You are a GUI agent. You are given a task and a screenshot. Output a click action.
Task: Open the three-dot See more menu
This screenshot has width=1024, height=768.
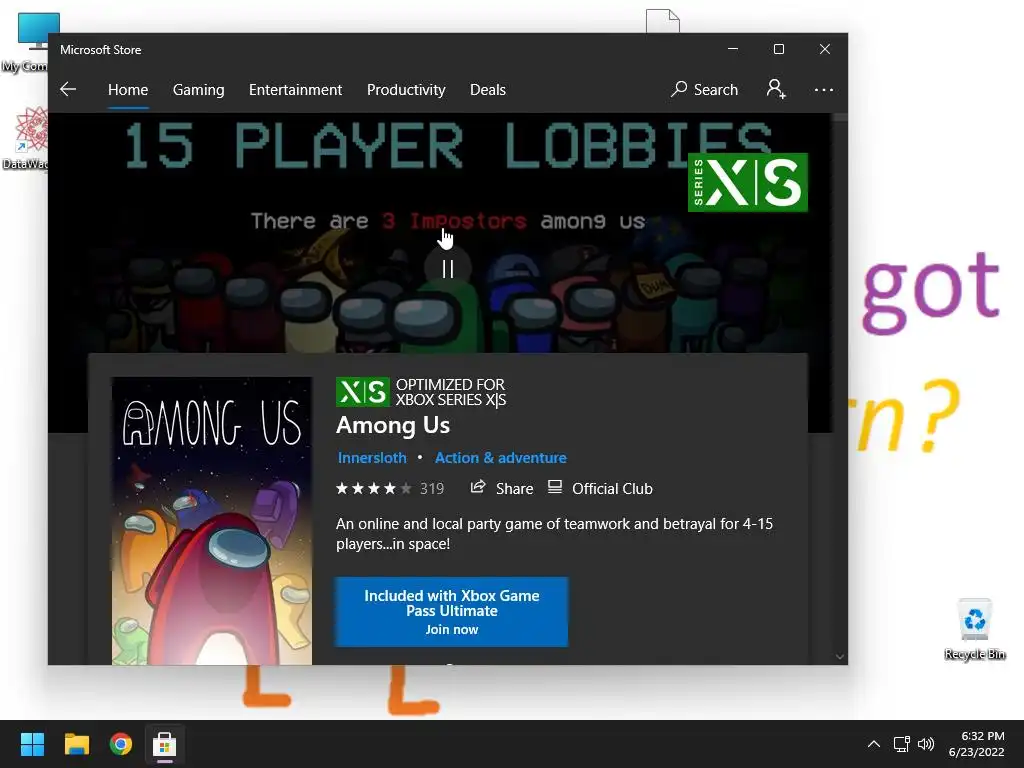(824, 89)
